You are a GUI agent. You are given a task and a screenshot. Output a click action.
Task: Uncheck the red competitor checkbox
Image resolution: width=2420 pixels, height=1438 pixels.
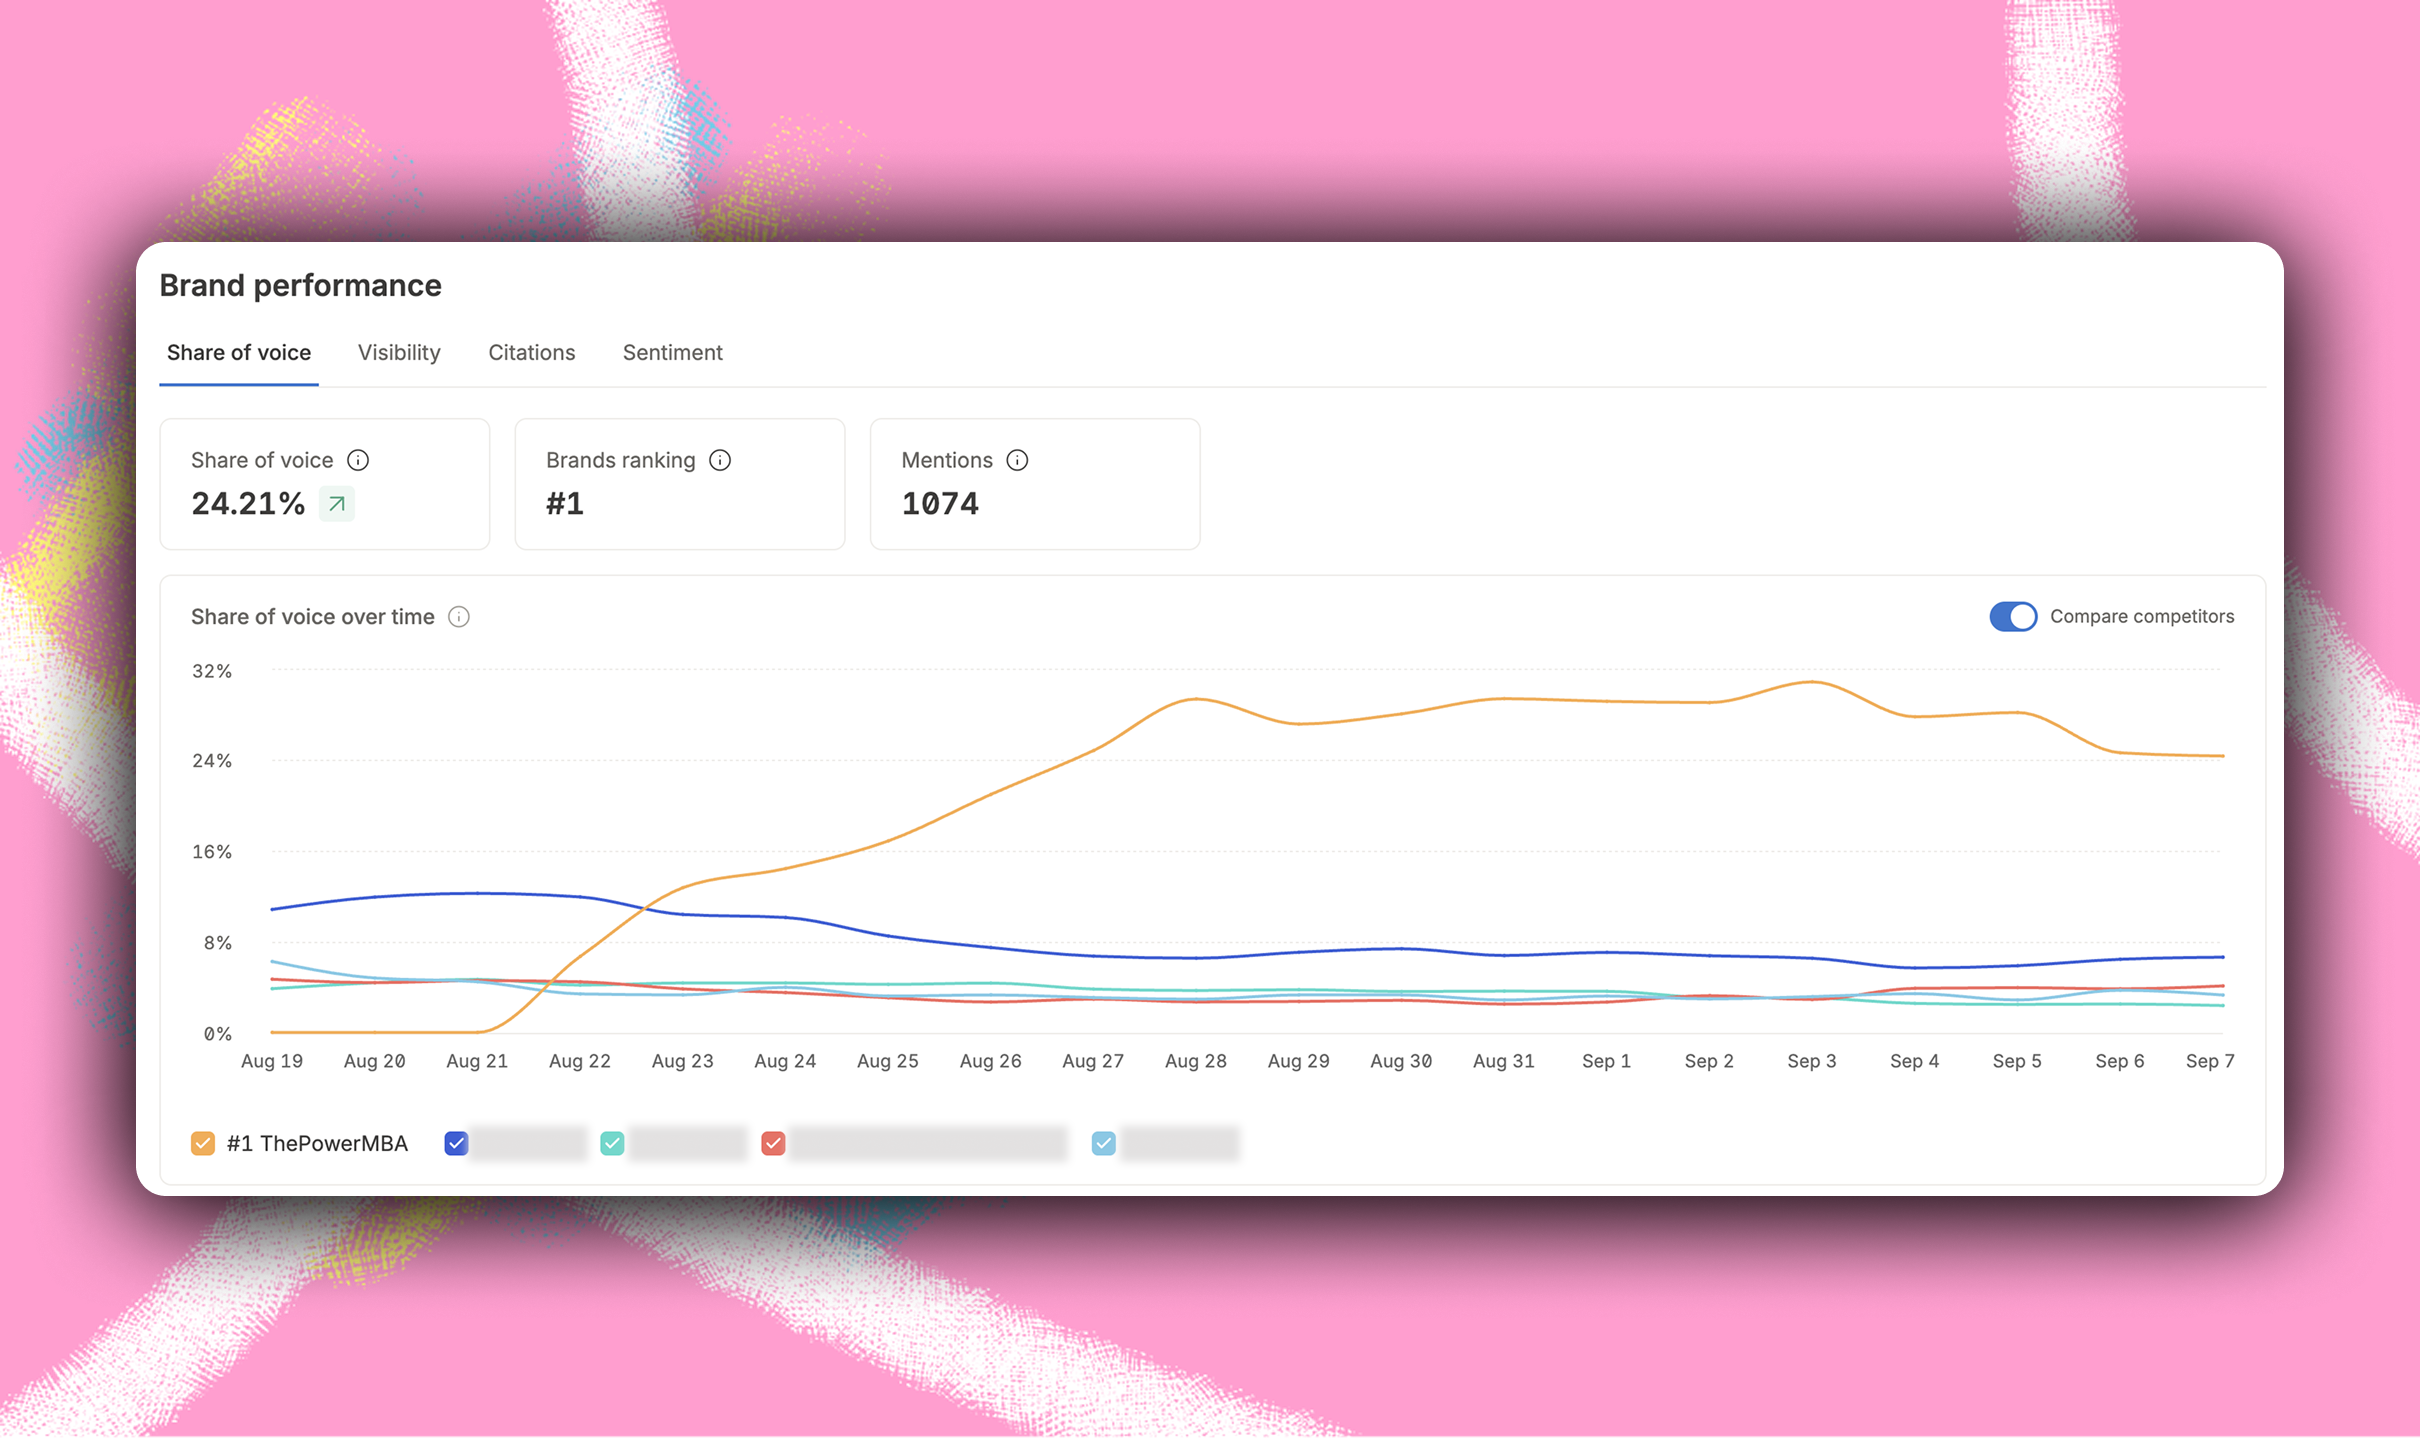click(773, 1143)
